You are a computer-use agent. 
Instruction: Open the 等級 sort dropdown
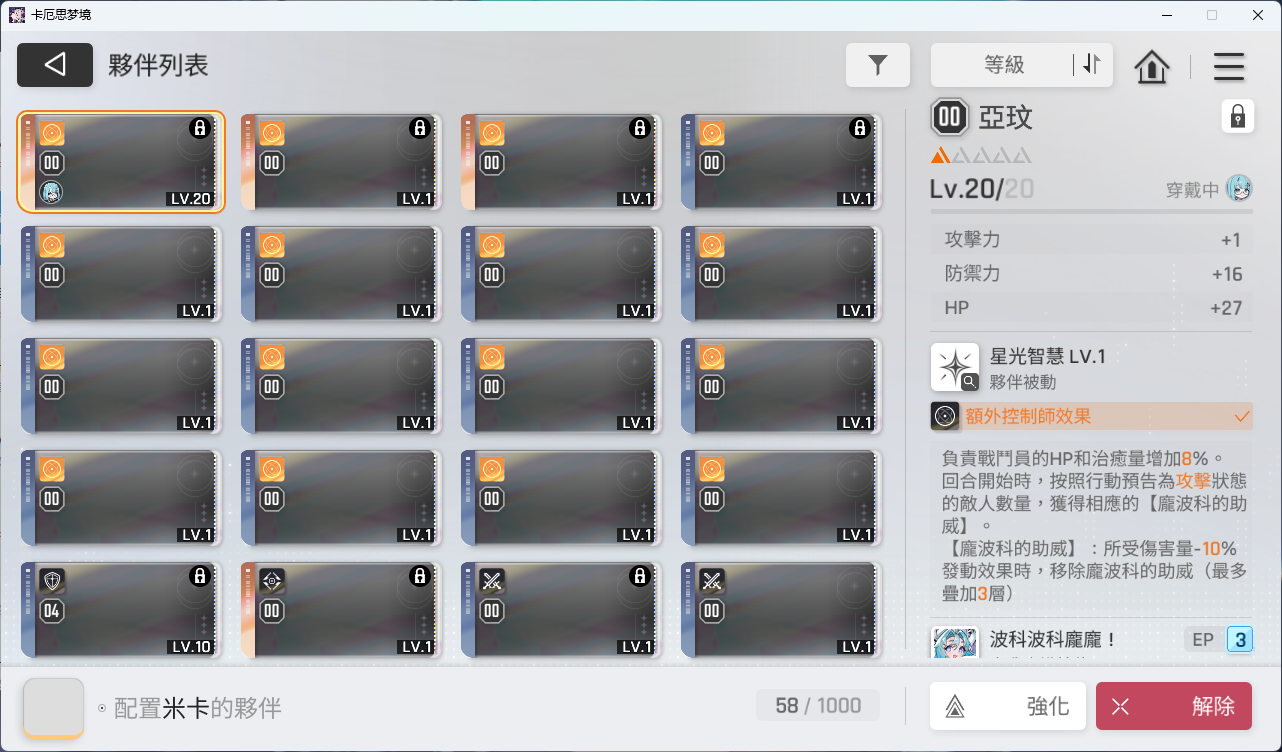pyautogui.click(x=1003, y=65)
